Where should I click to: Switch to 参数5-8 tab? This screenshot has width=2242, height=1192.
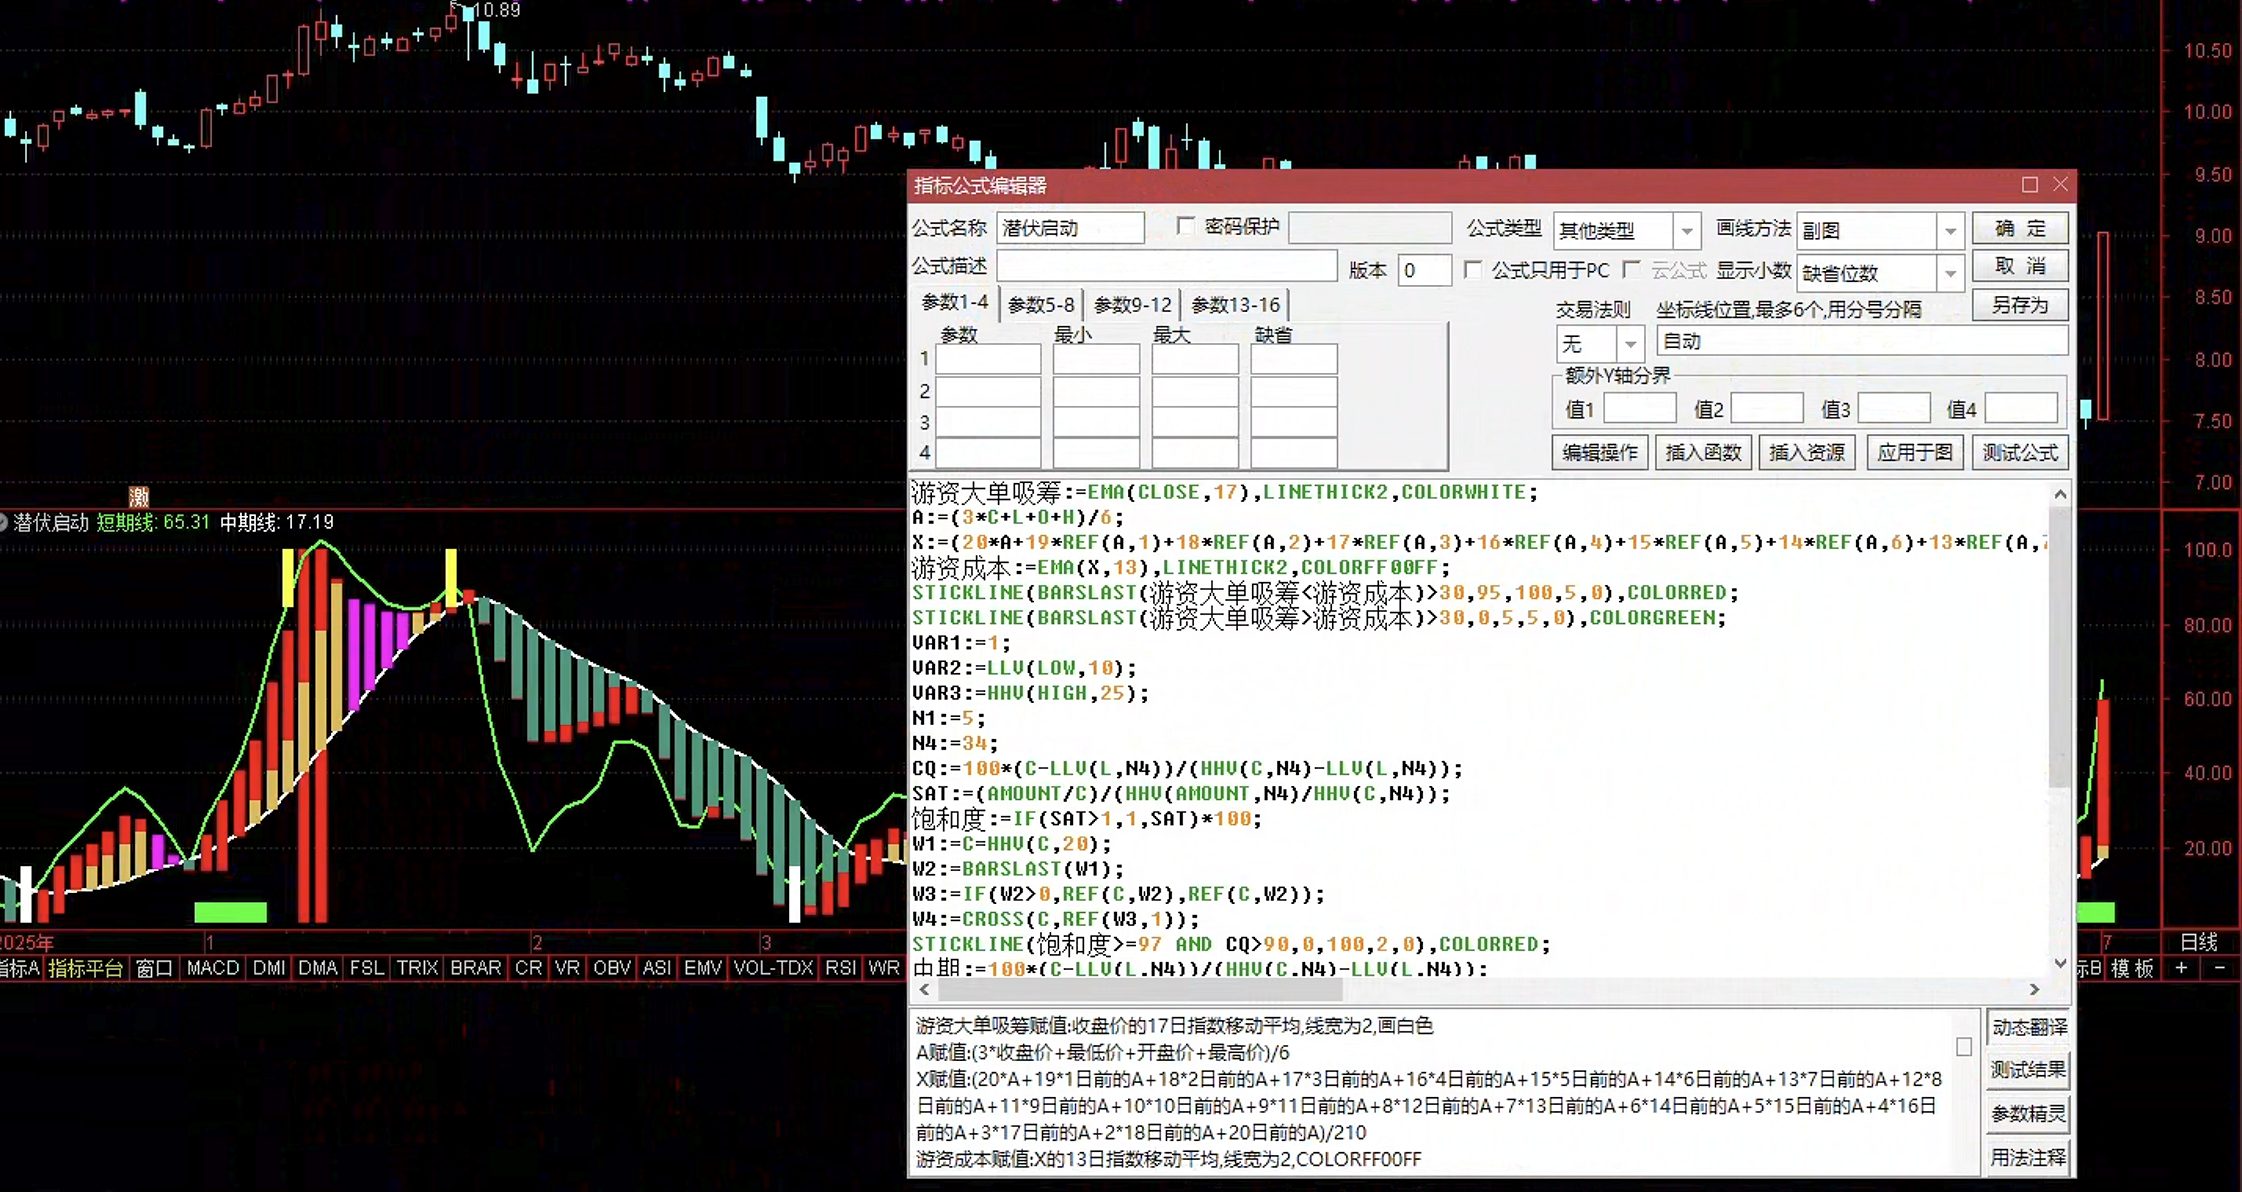(x=1041, y=304)
